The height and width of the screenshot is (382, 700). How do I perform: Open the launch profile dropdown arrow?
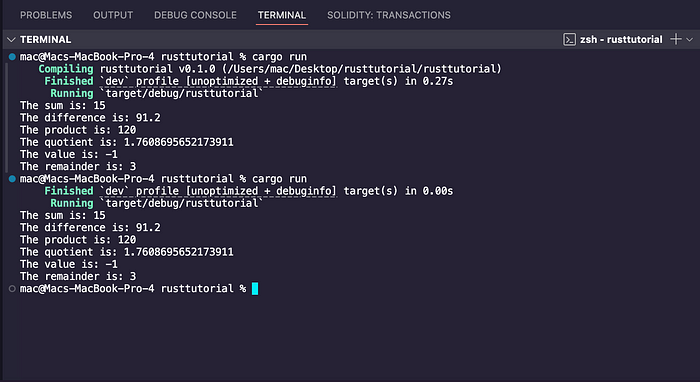689,40
